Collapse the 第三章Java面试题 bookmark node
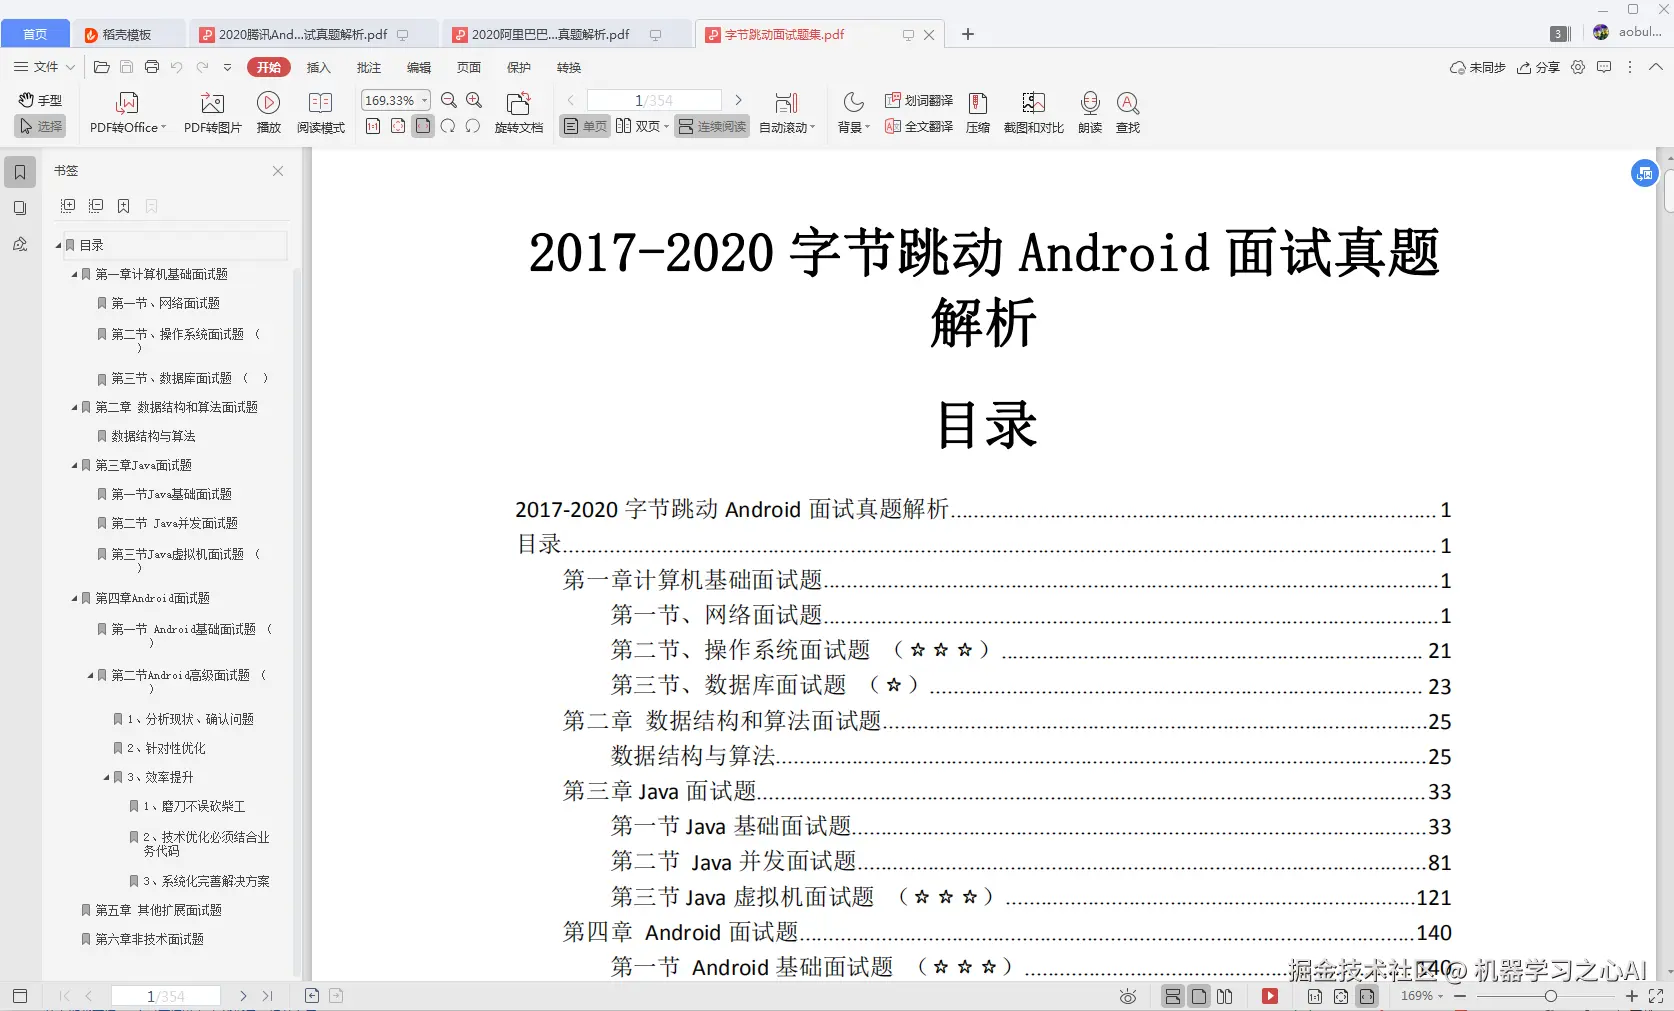 coord(72,465)
